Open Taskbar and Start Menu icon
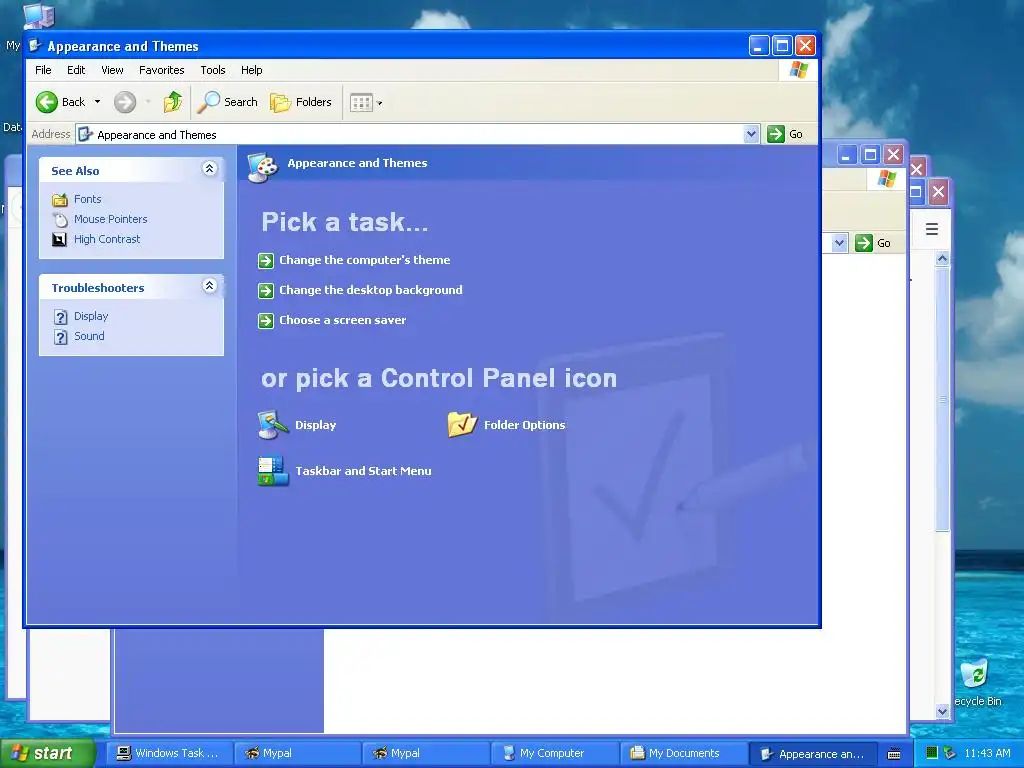 [272, 471]
